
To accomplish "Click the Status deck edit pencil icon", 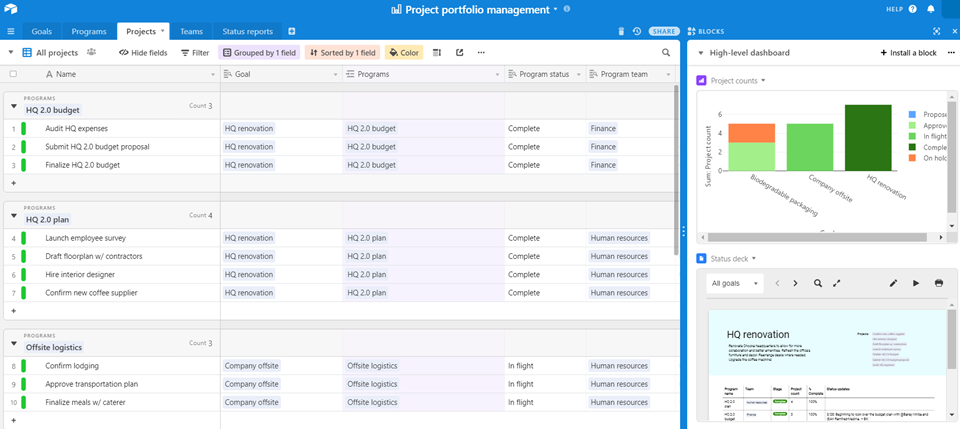I will (893, 283).
